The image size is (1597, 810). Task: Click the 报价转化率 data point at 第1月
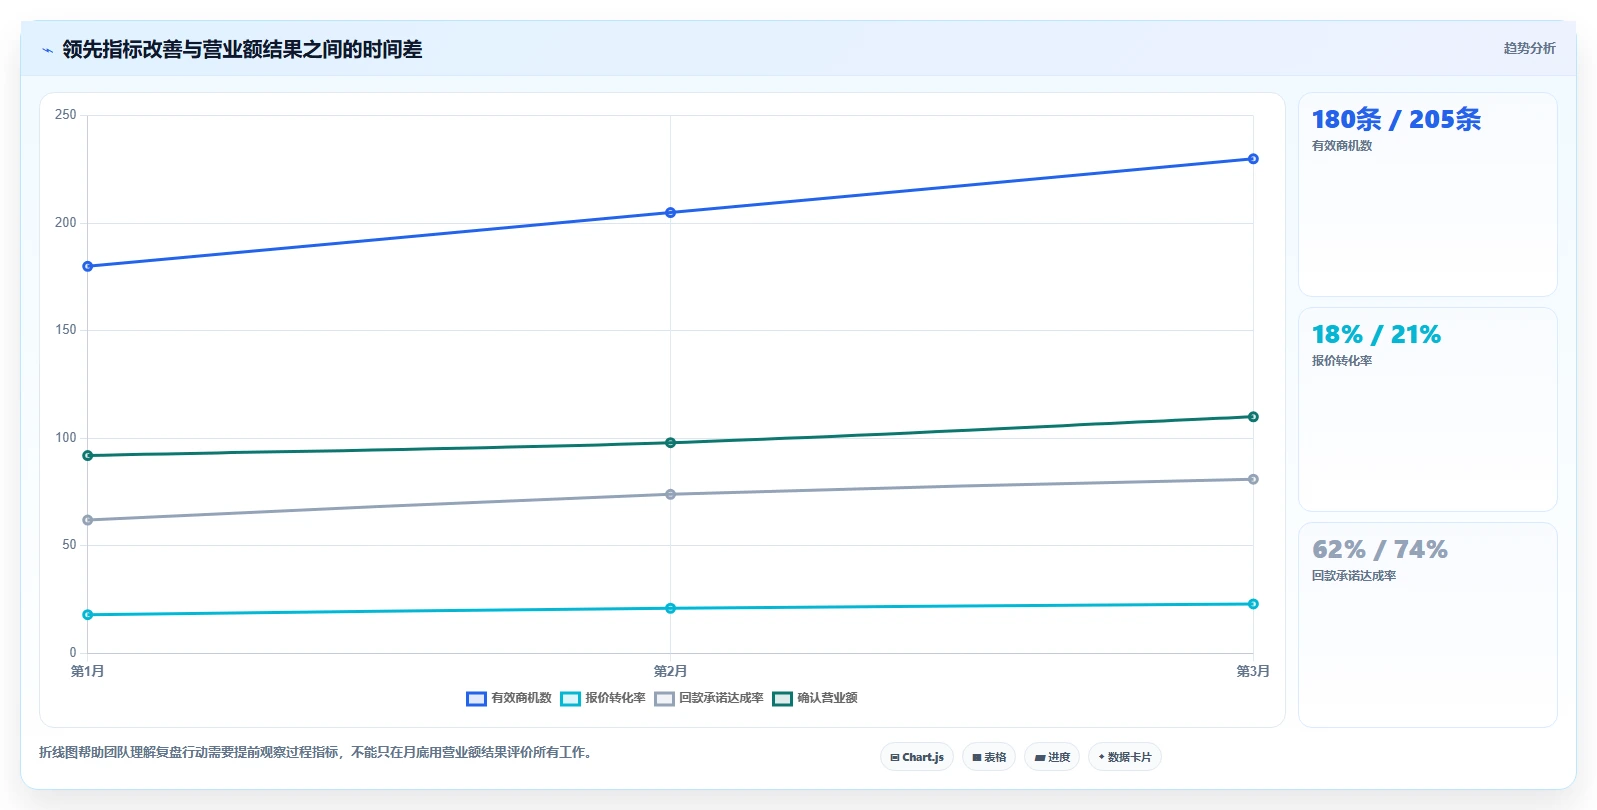click(x=88, y=615)
